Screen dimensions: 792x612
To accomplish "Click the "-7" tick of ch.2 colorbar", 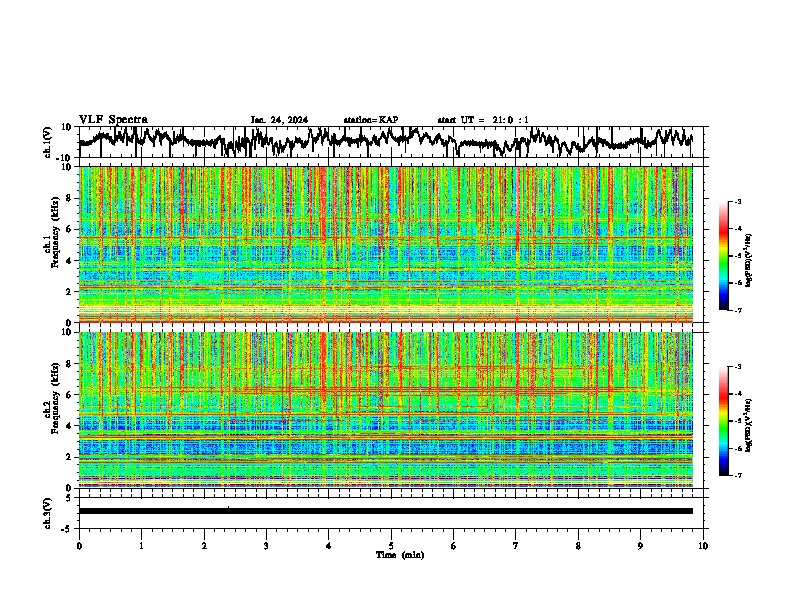I will point(738,475).
